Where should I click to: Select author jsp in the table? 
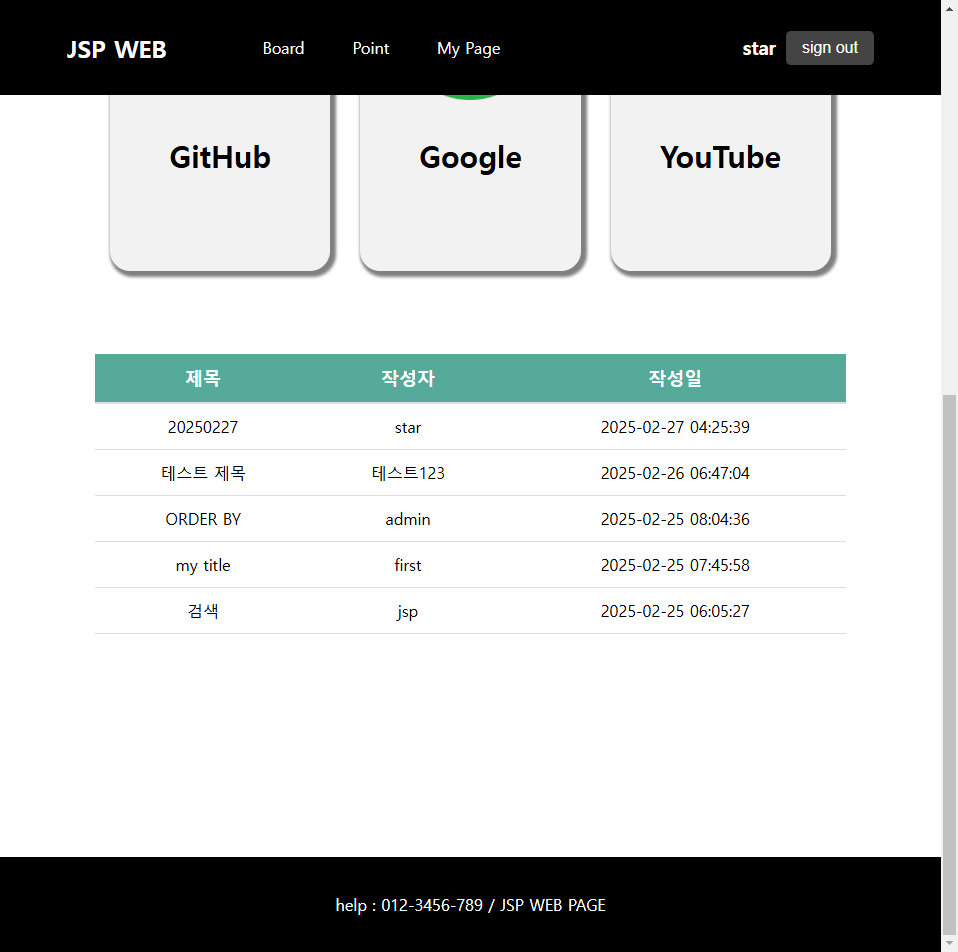point(408,612)
